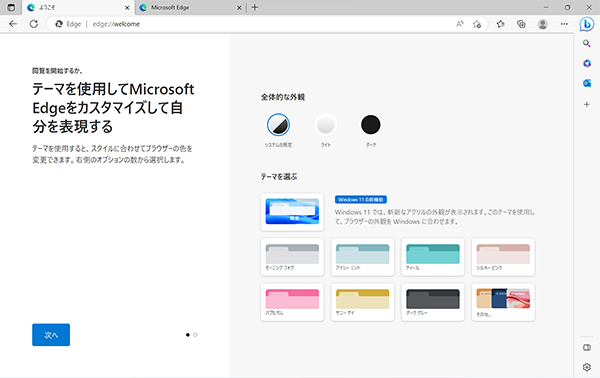Click the first page indicator dot

188,335
